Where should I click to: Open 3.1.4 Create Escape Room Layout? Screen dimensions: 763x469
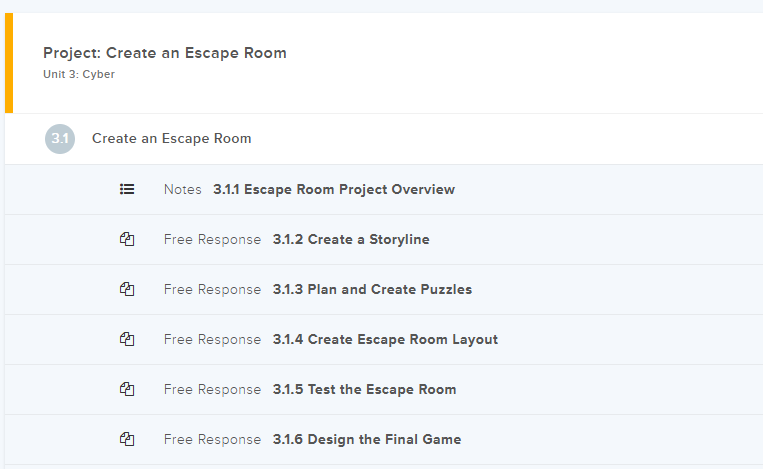385,339
